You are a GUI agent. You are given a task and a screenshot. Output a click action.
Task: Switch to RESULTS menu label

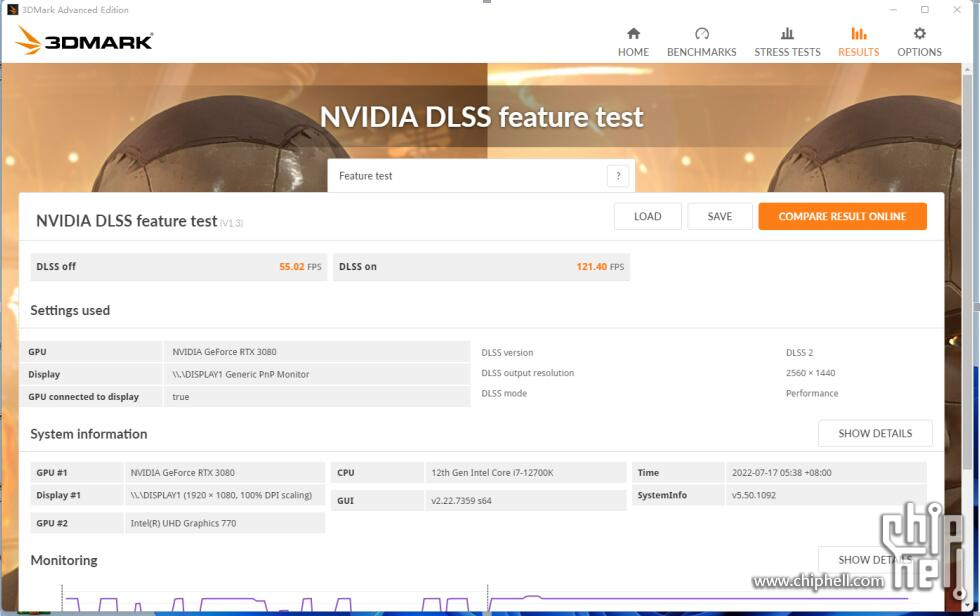click(x=859, y=52)
